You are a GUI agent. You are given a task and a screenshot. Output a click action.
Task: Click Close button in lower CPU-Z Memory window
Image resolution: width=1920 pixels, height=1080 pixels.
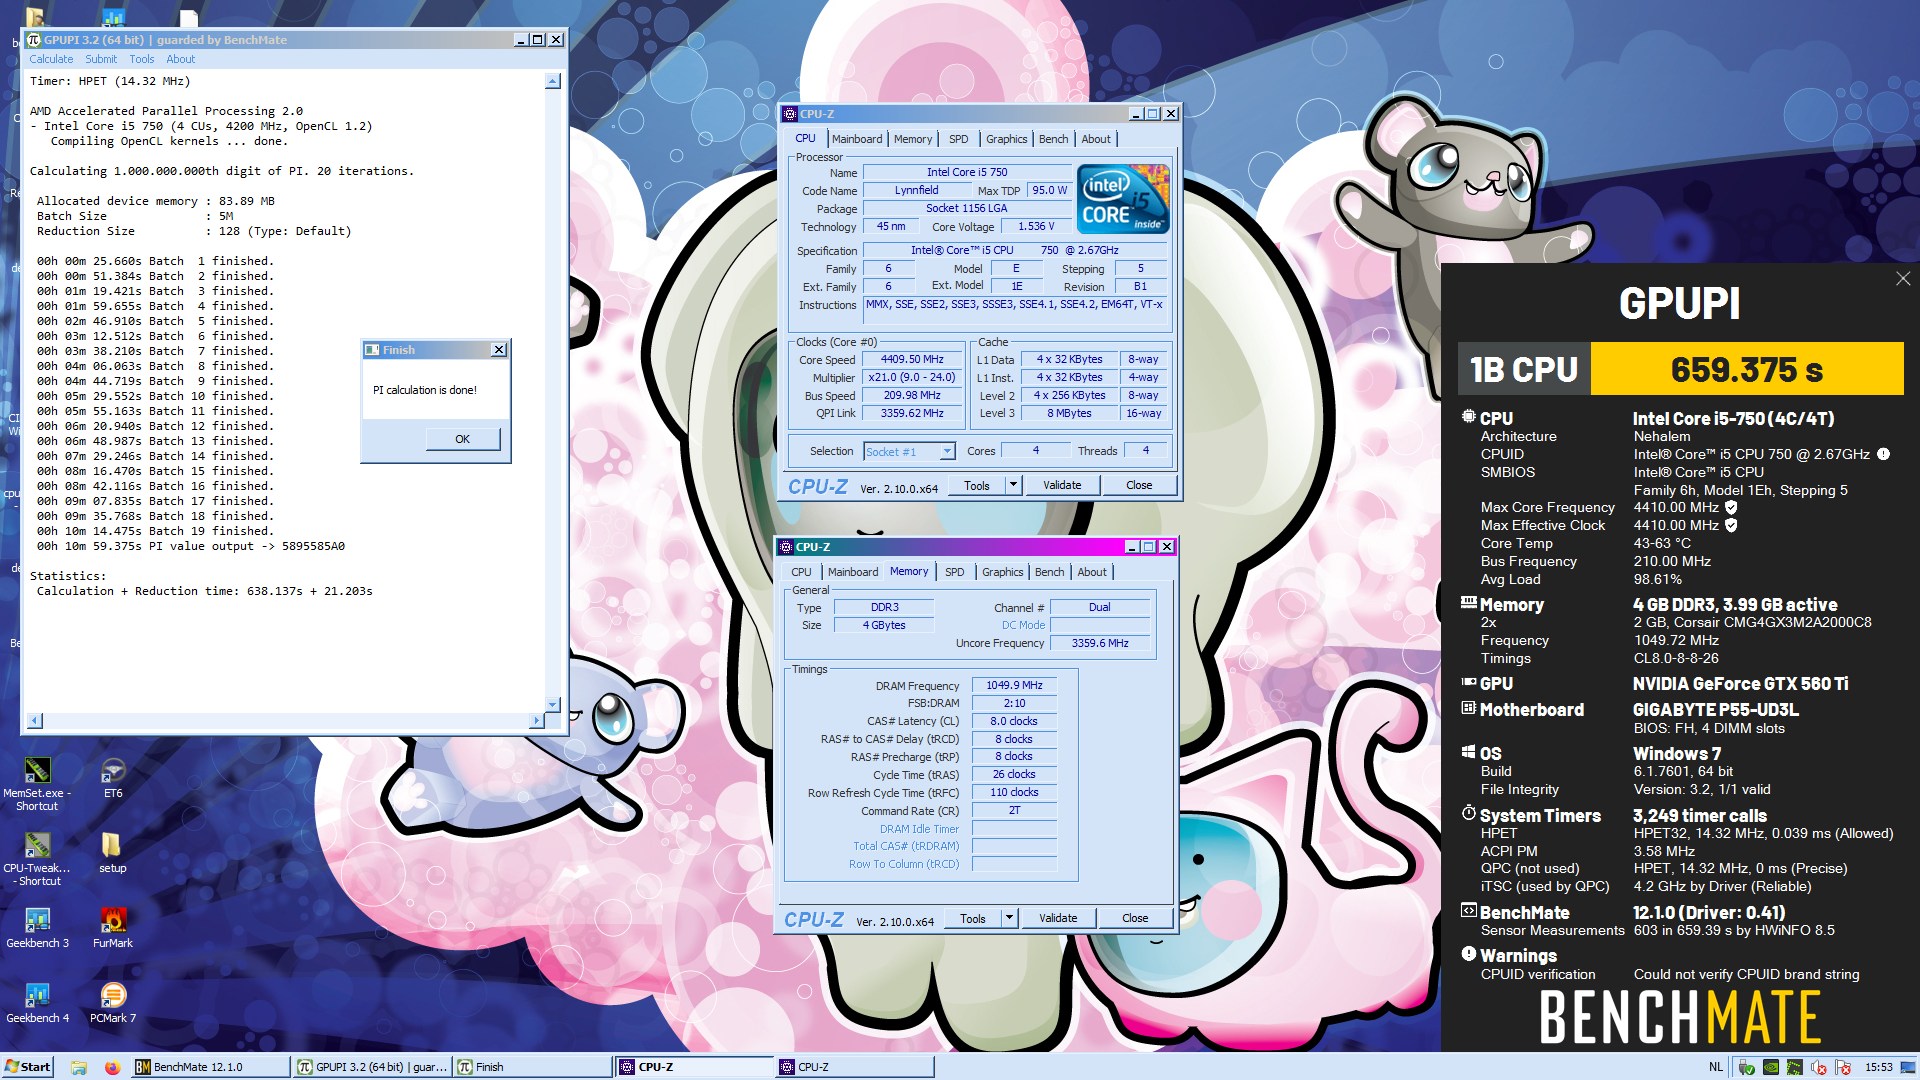(x=1135, y=918)
